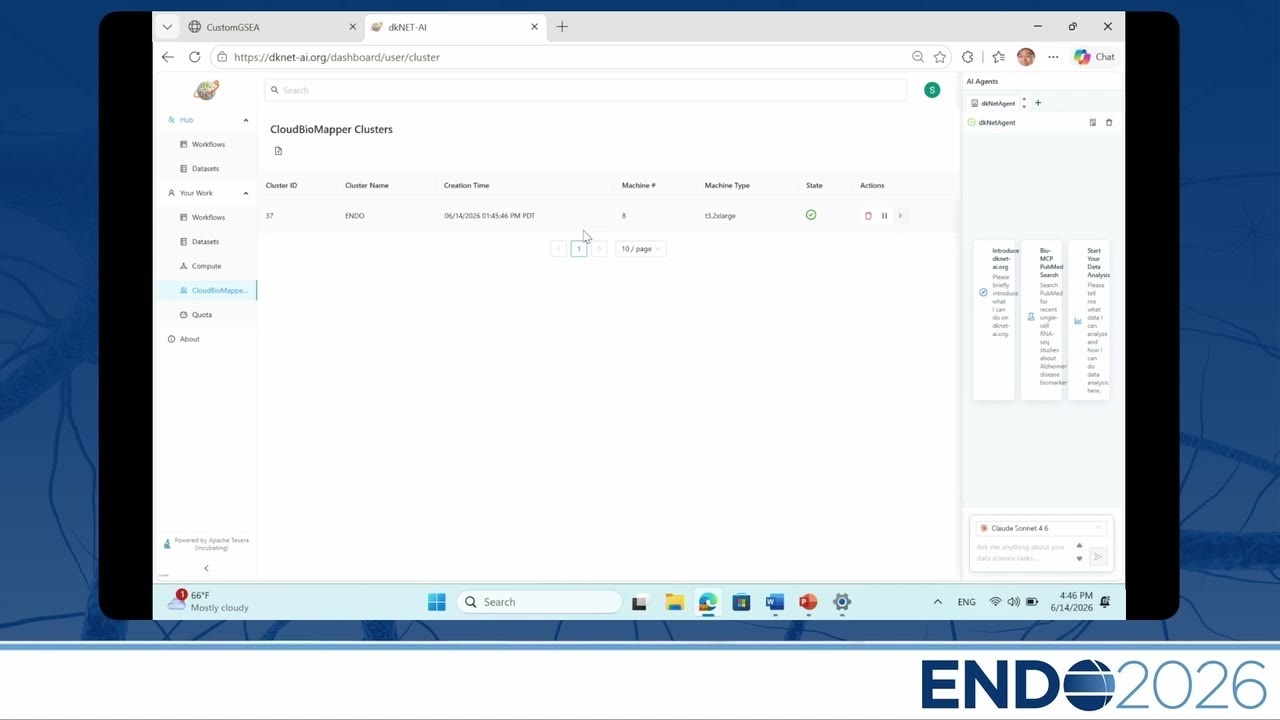
Task: Reload the dknet-ai.org page
Action: [x=194, y=57]
